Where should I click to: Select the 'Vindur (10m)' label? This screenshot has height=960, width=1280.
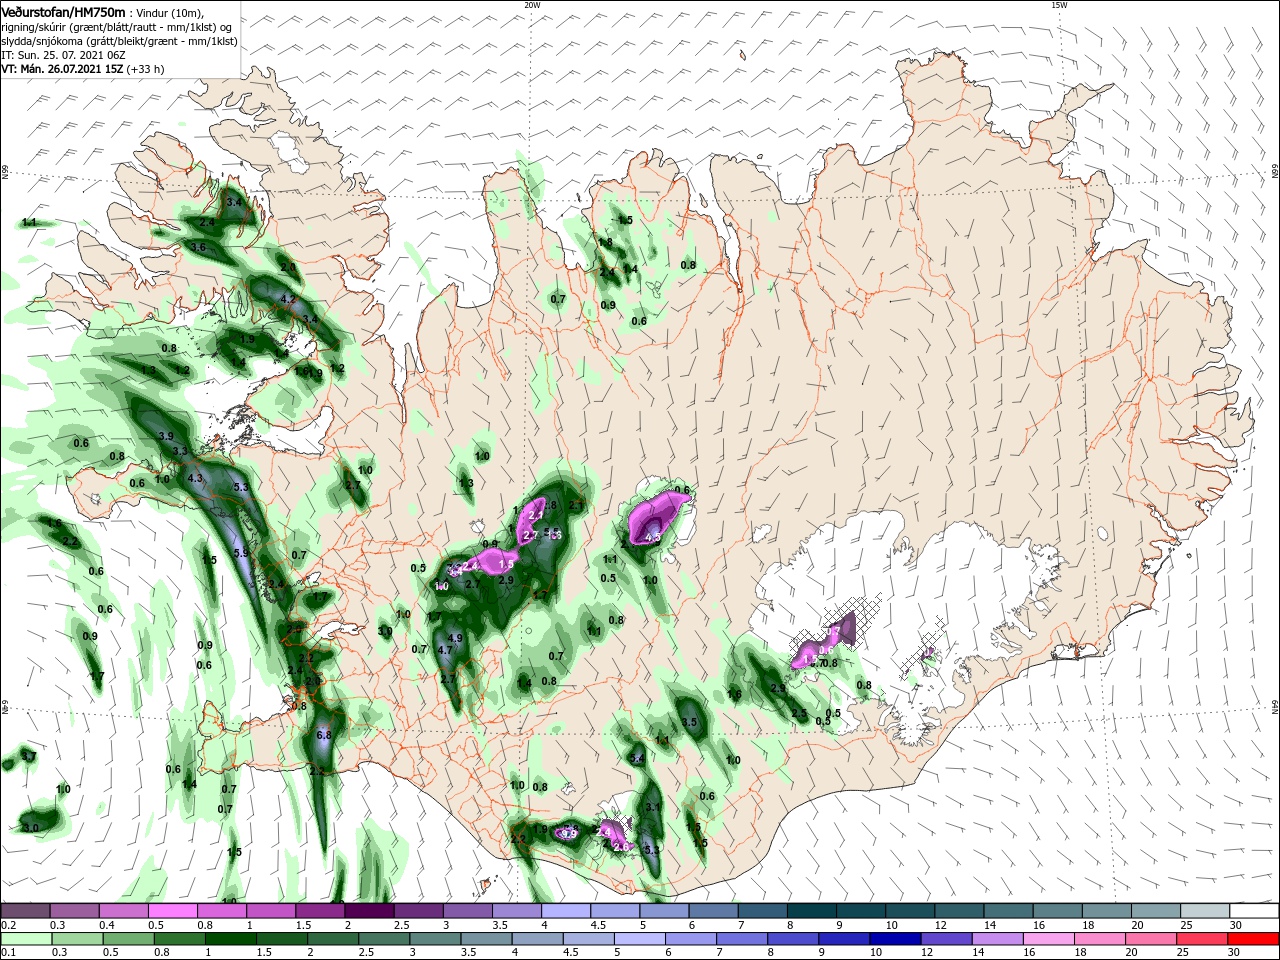(x=169, y=12)
